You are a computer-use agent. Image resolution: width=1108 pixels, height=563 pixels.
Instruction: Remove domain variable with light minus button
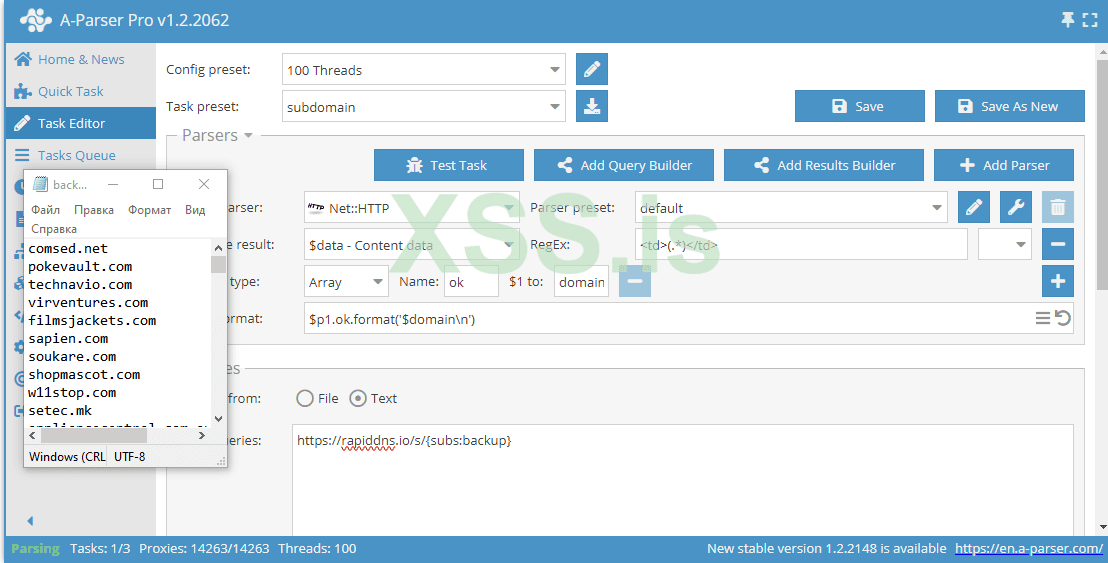[635, 281]
